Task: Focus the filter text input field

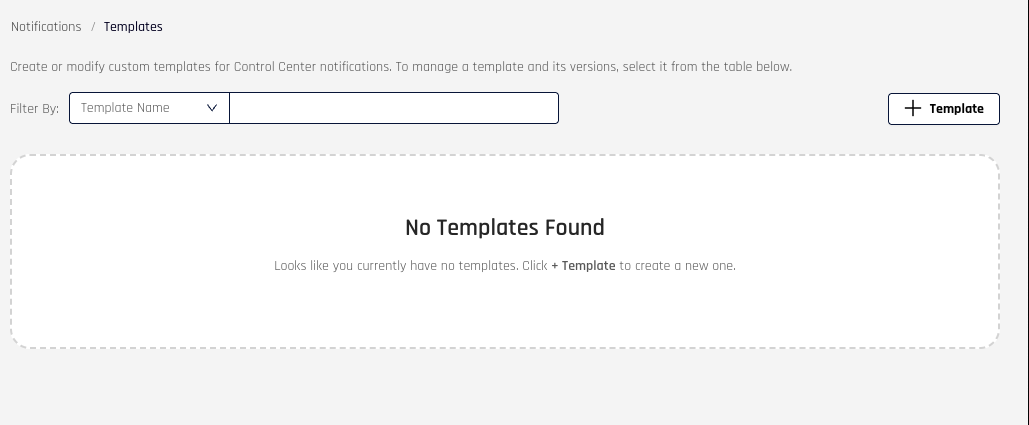Action: click(394, 108)
